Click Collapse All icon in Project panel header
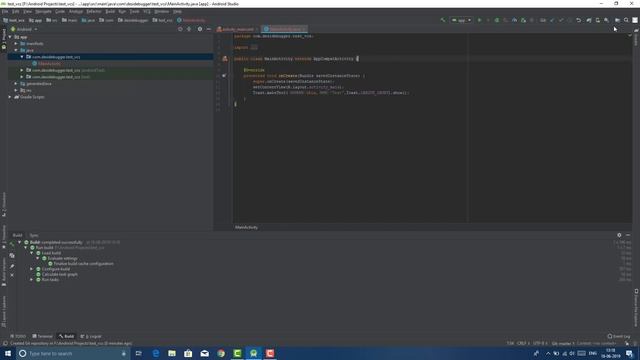Image resolution: width=640 pixels, height=360 pixels. (x=189, y=29)
